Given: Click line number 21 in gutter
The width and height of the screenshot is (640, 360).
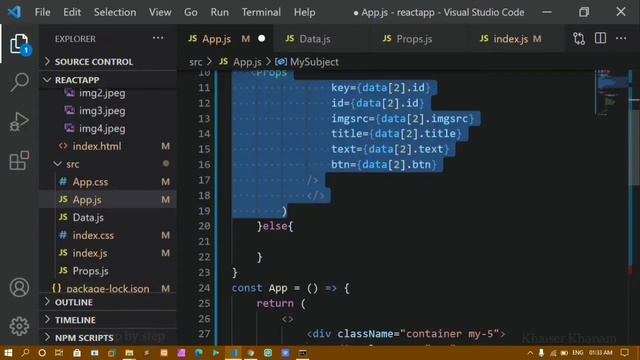Looking at the screenshot, I should tap(204, 242).
